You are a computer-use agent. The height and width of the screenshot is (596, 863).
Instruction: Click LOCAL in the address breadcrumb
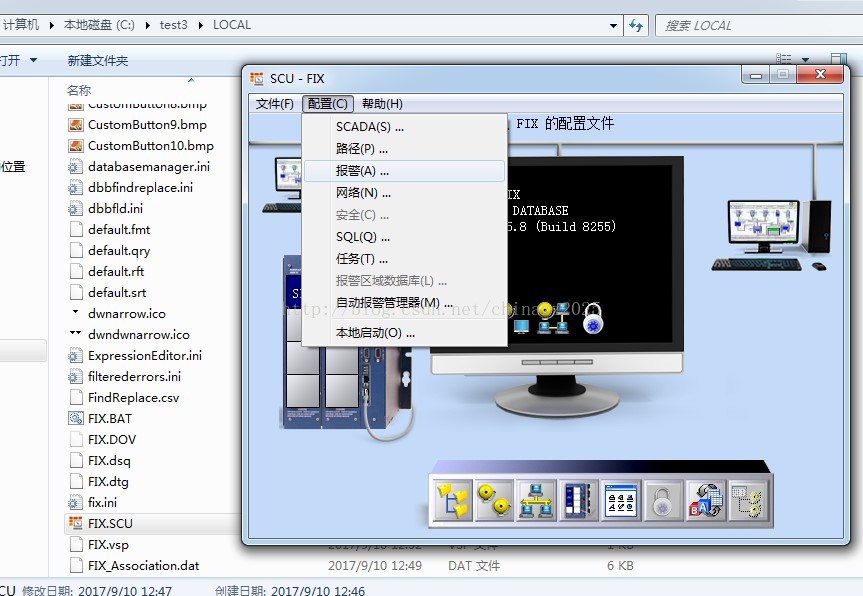pyautogui.click(x=232, y=25)
